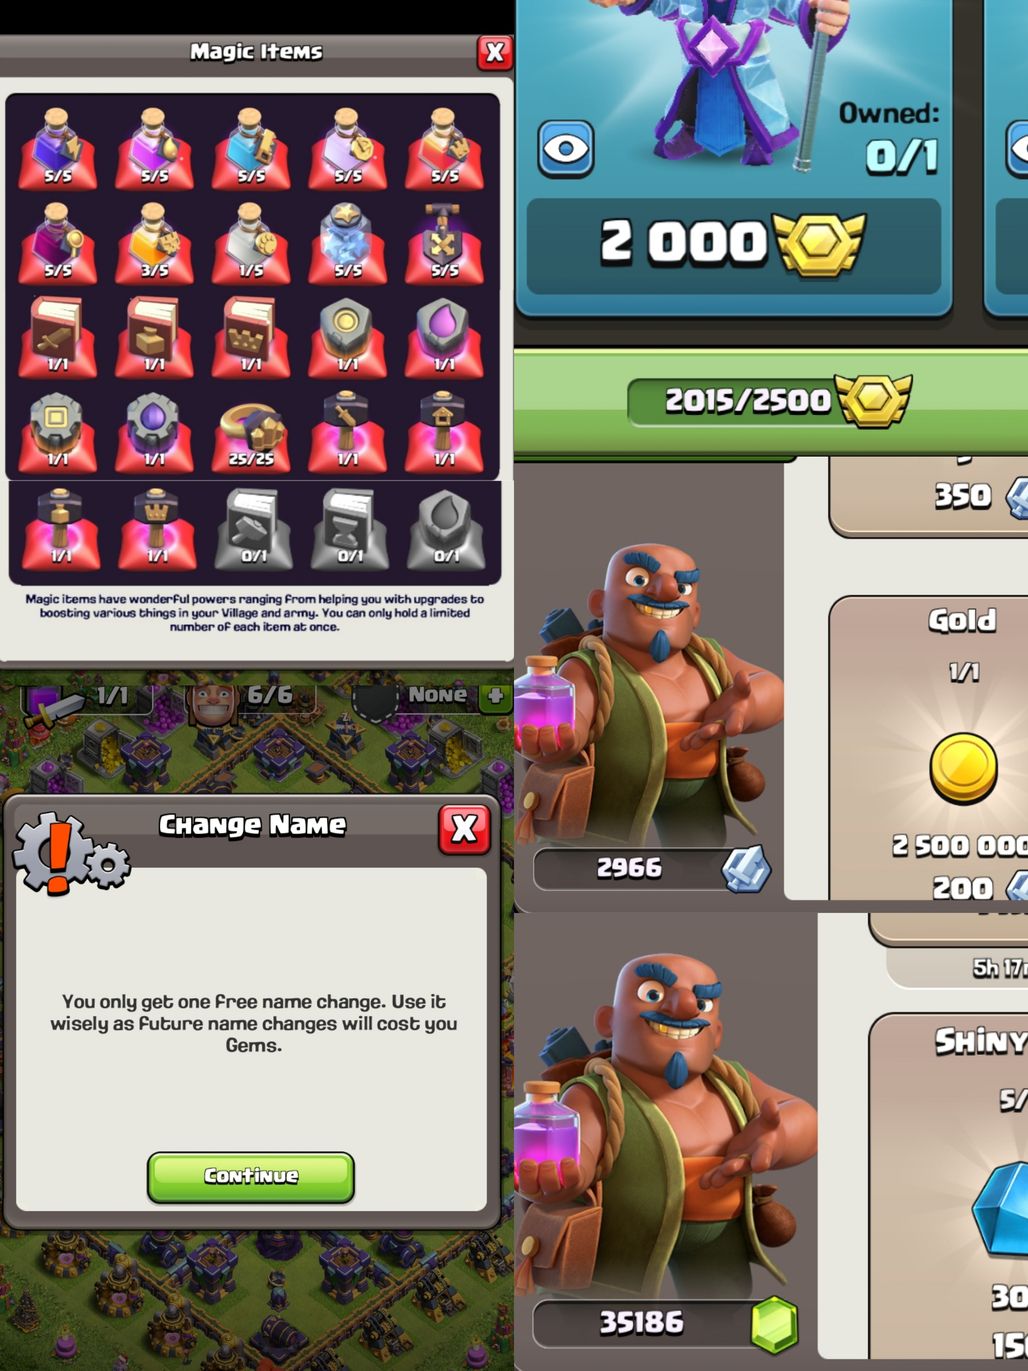Toggle the skin preview eye icon
This screenshot has height=1371, width=1028.
[566, 149]
